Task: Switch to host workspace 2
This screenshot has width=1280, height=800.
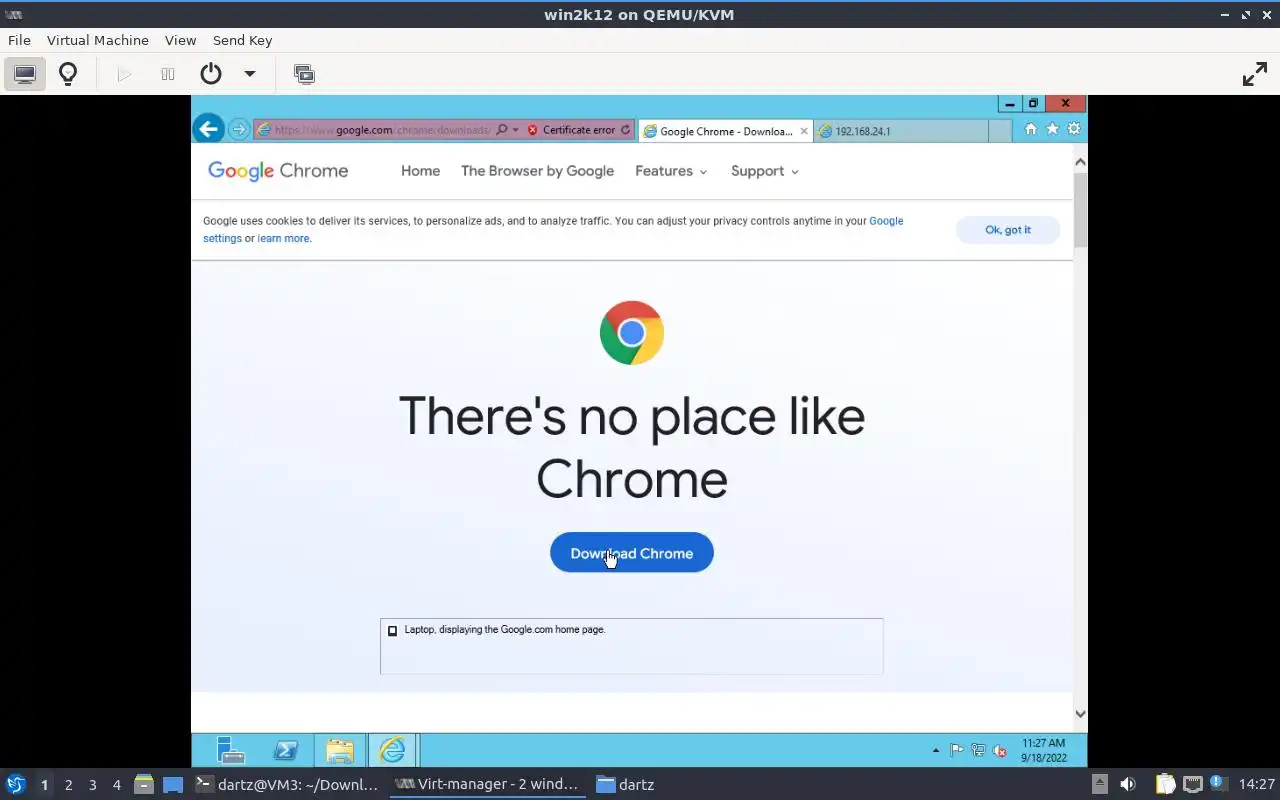Action: 69,785
